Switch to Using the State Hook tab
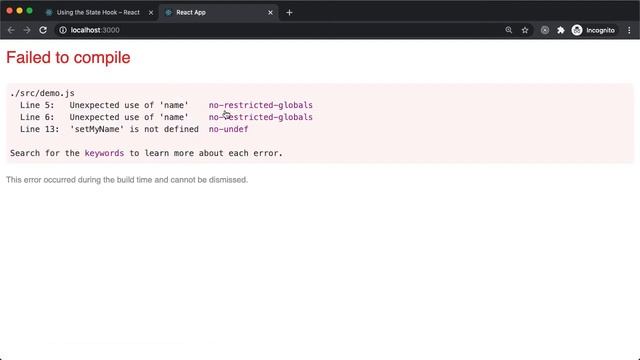 coord(98,13)
